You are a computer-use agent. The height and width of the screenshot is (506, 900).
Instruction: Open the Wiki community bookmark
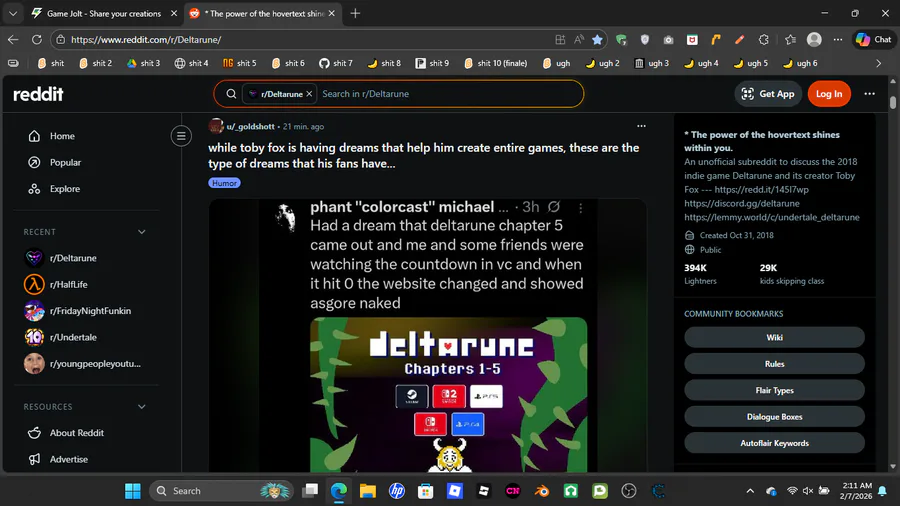click(774, 337)
